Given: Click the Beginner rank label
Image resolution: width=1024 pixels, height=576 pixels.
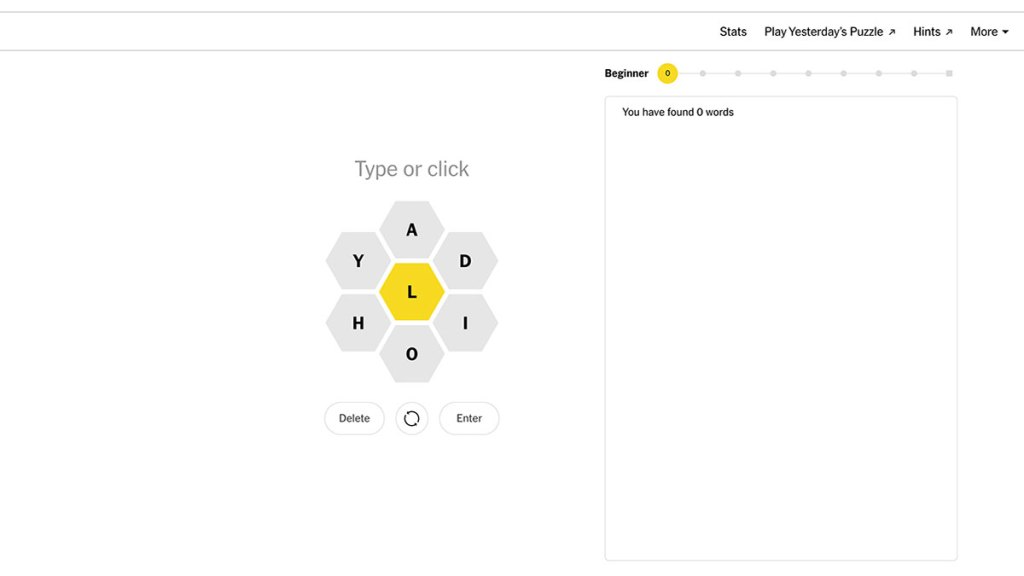Looking at the screenshot, I should tap(626, 73).
